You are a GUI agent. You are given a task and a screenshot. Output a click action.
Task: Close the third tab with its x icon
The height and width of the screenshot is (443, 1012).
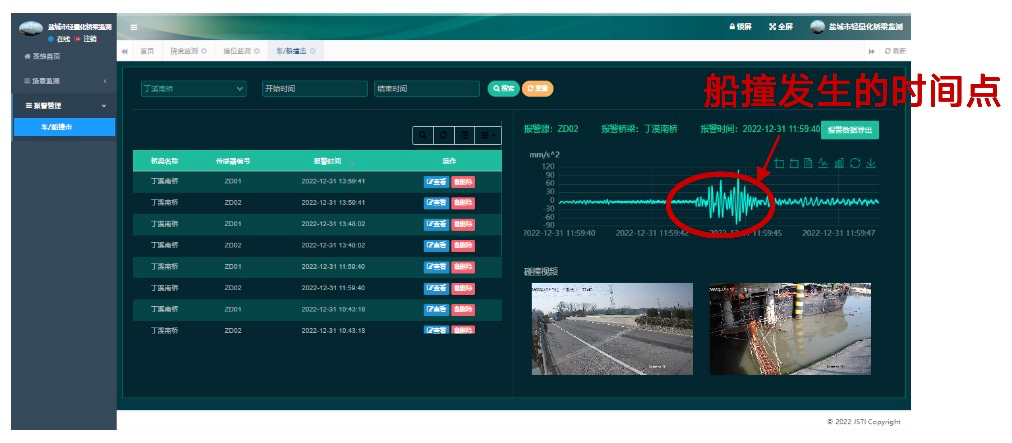pos(257,51)
